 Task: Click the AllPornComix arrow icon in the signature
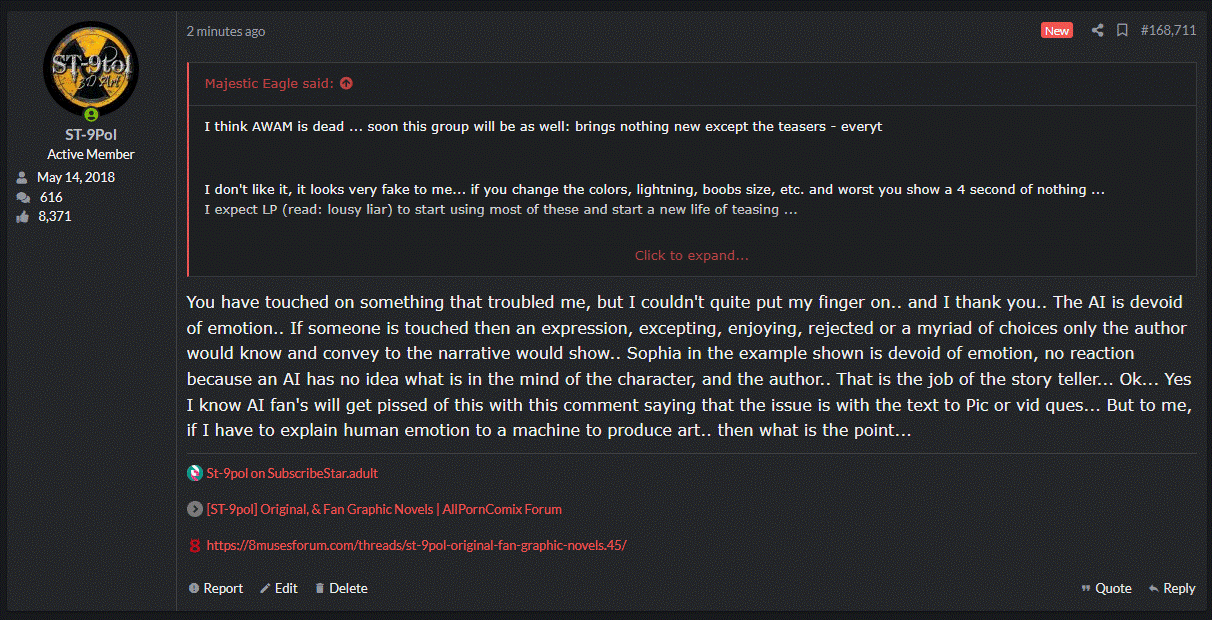195,509
